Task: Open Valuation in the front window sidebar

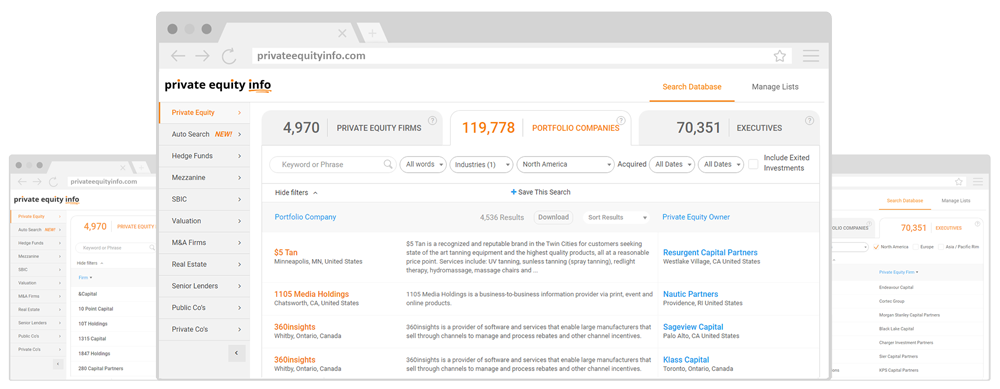Action: point(204,221)
